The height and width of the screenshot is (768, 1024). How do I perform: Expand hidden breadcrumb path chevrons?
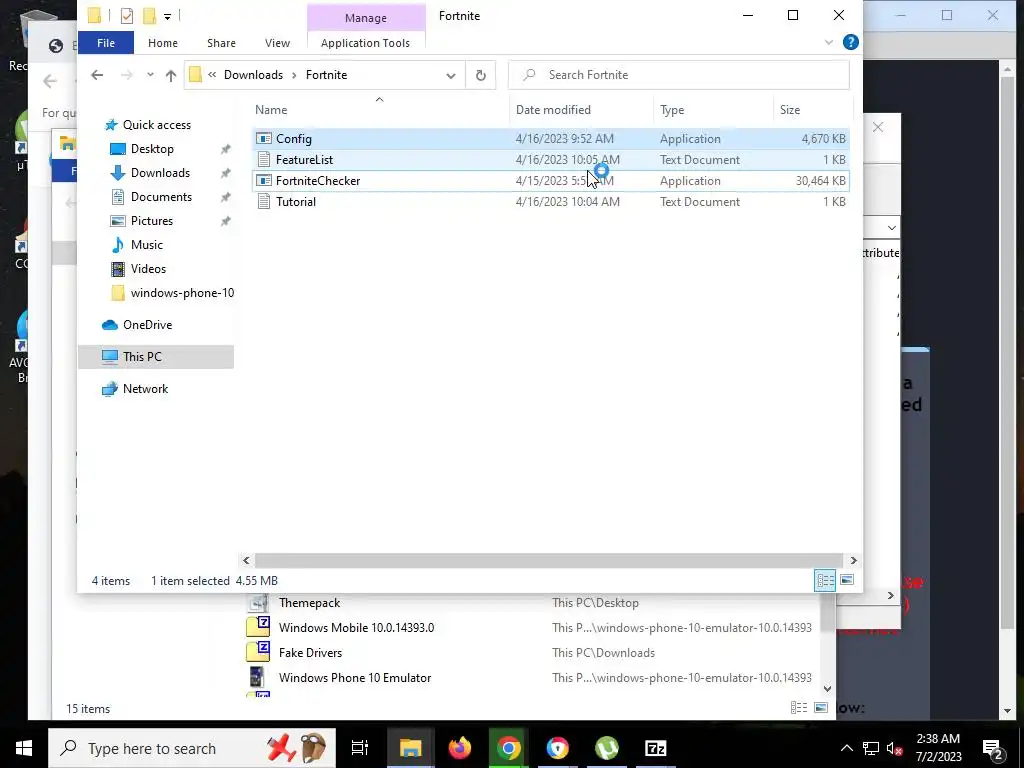click(212, 75)
